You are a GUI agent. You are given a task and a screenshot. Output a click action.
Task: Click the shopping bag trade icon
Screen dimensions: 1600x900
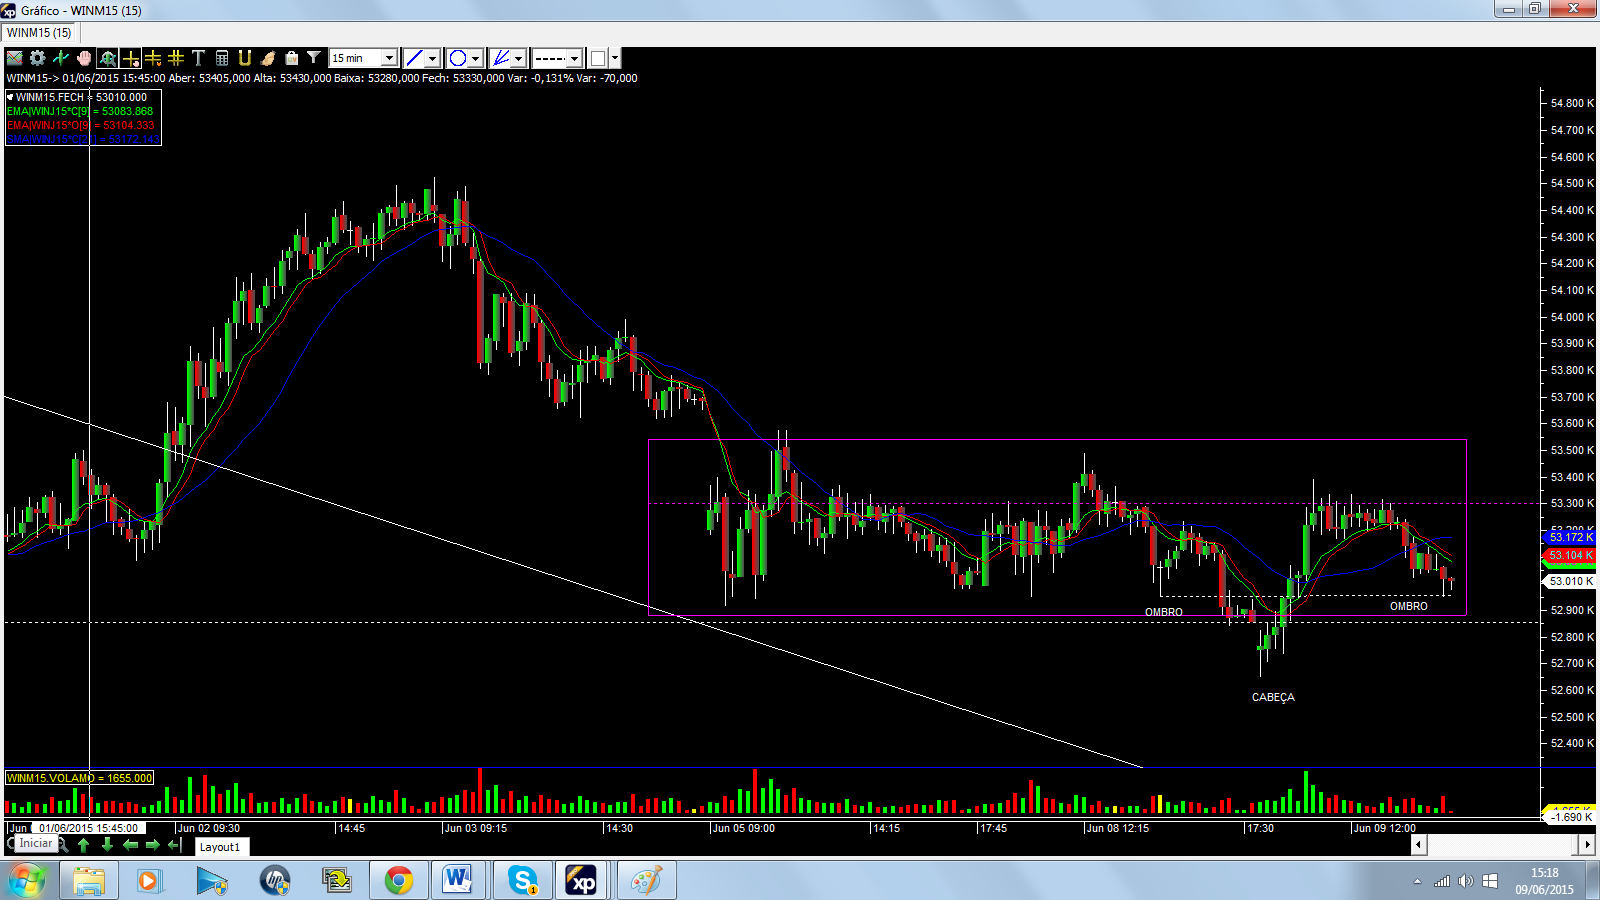[x=291, y=58]
